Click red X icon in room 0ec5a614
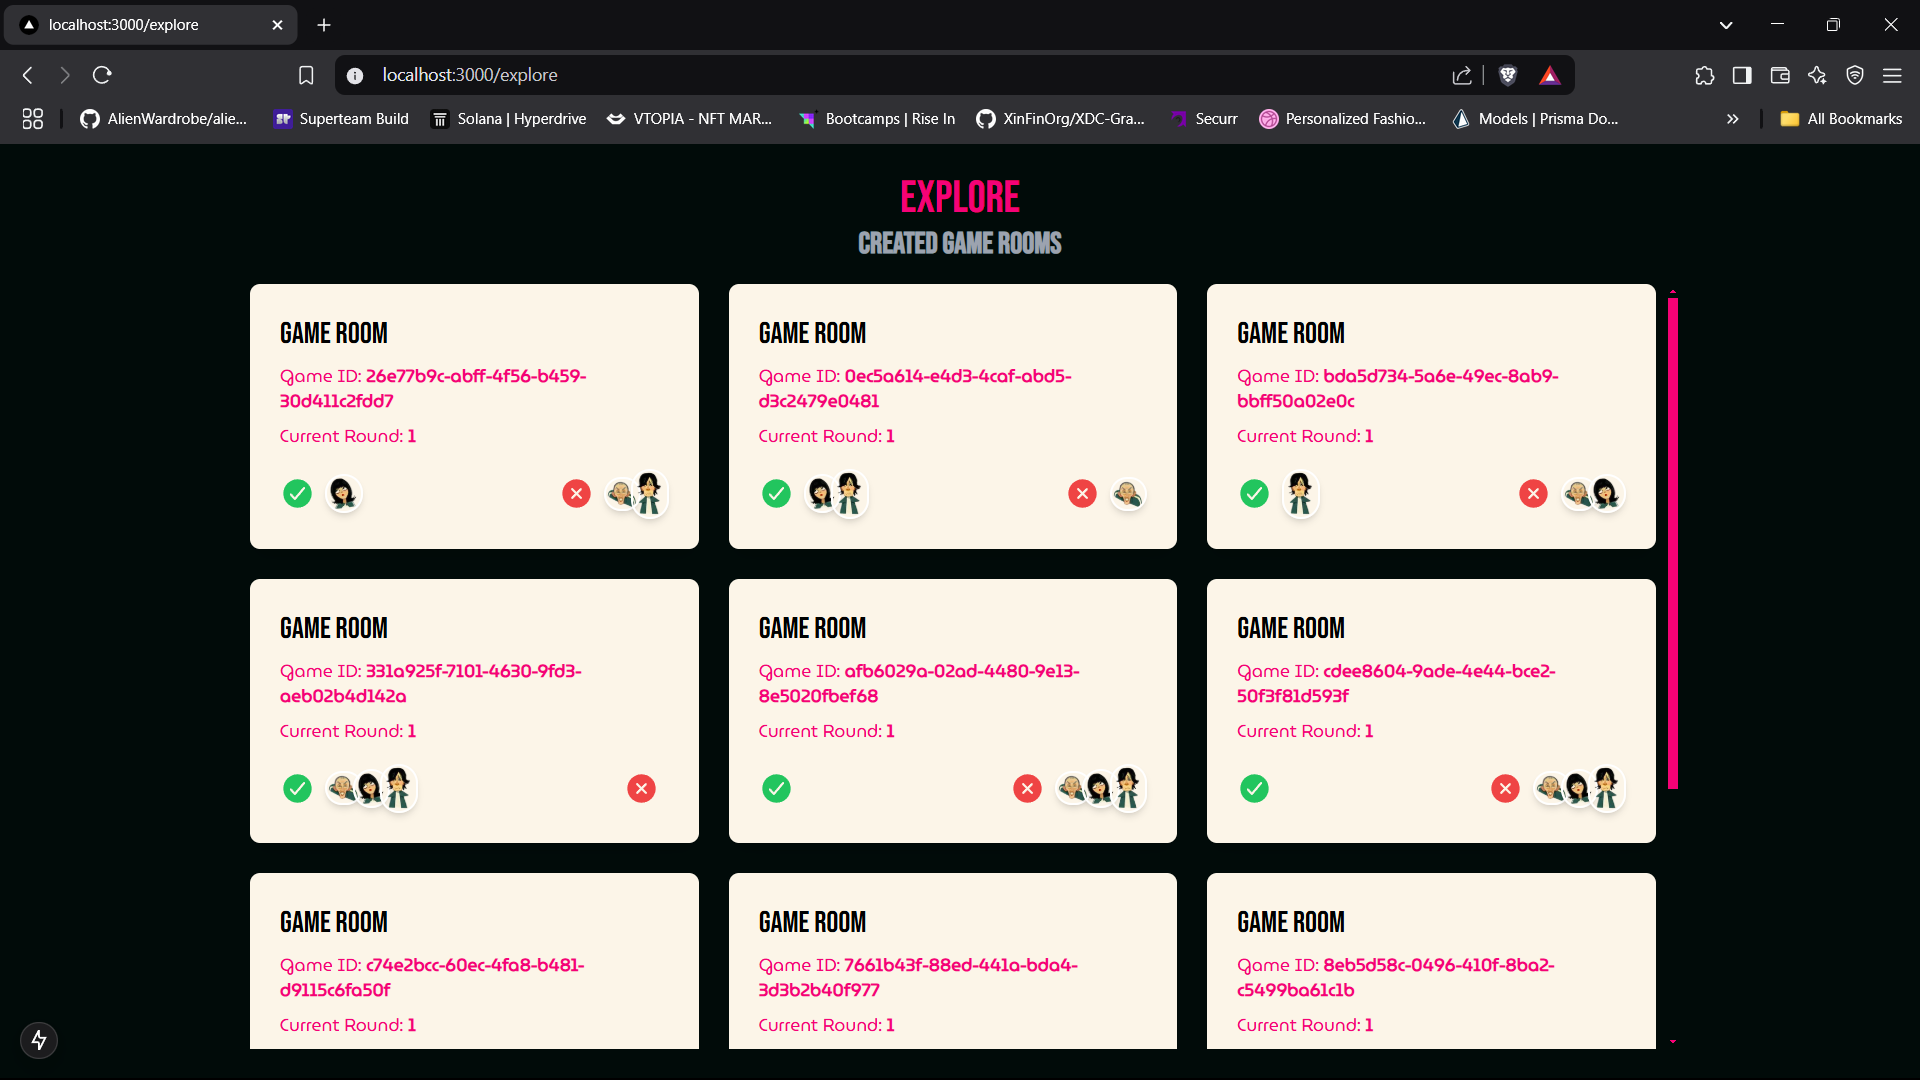 [1082, 493]
